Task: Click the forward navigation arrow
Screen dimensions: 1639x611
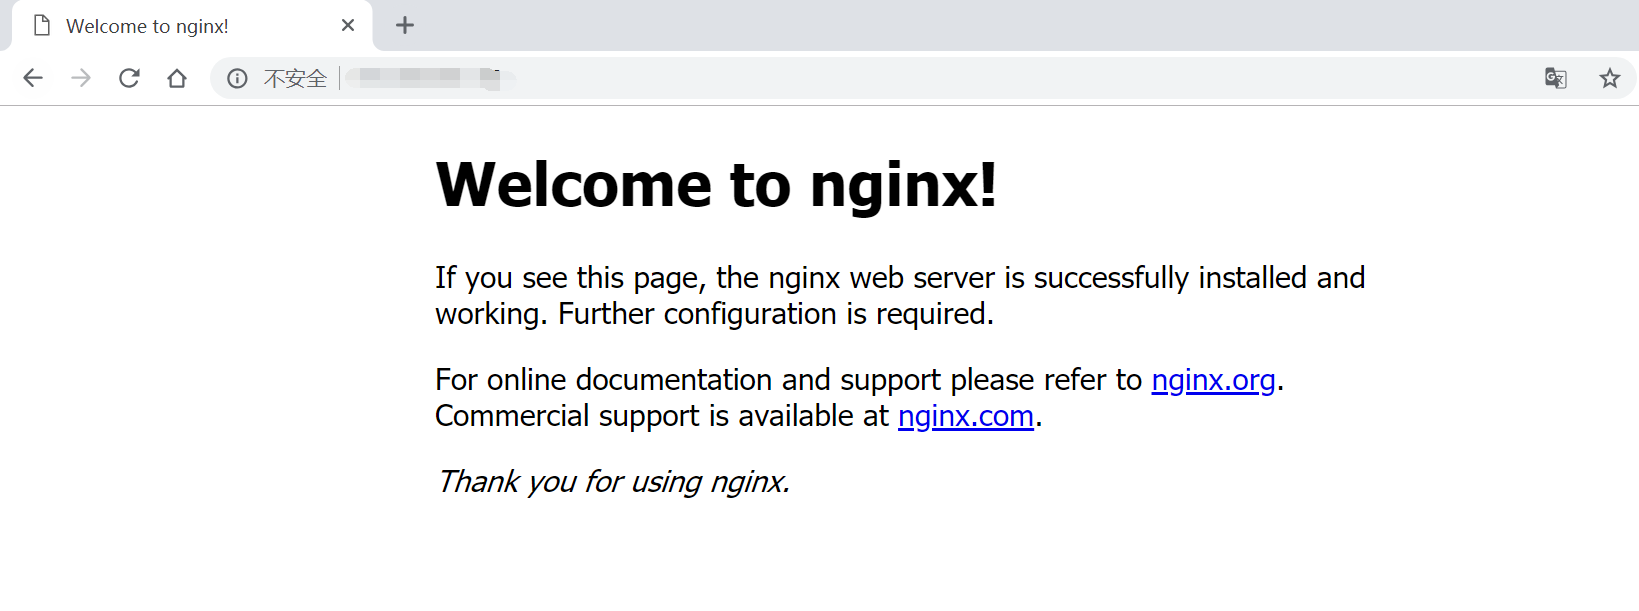Action: pyautogui.click(x=81, y=78)
